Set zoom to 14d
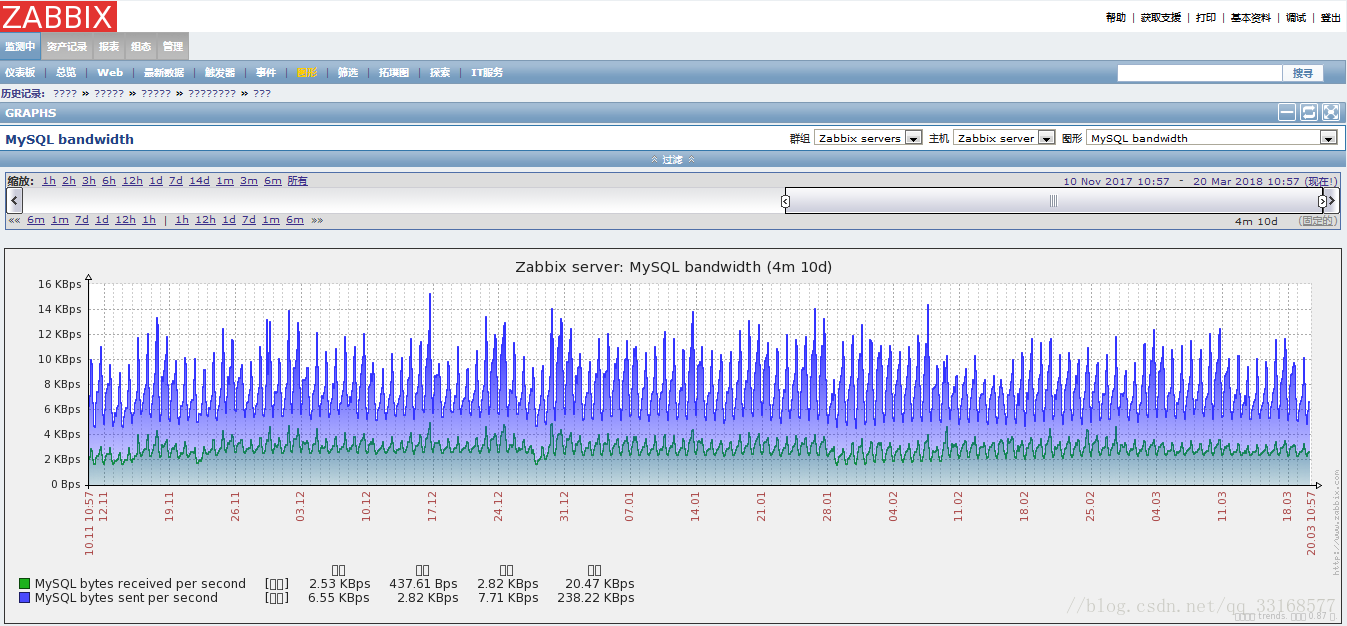The height and width of the screenshot is (626, 1347). click(200, 181)
